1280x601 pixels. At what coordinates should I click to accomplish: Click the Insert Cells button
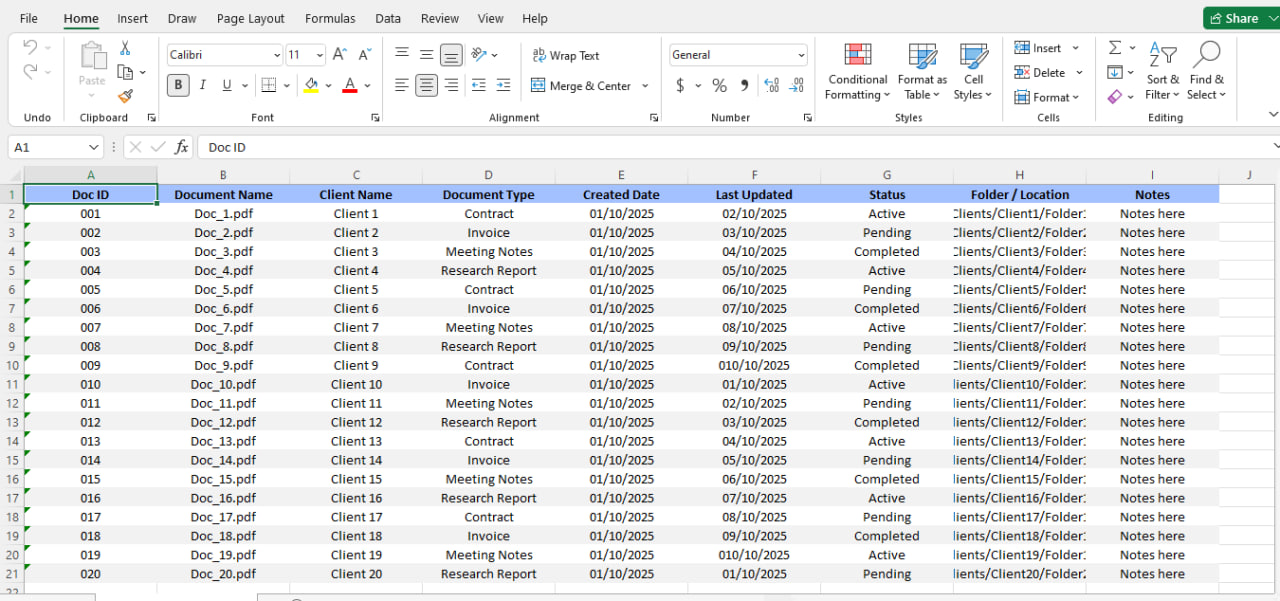tap(1041, 47)
